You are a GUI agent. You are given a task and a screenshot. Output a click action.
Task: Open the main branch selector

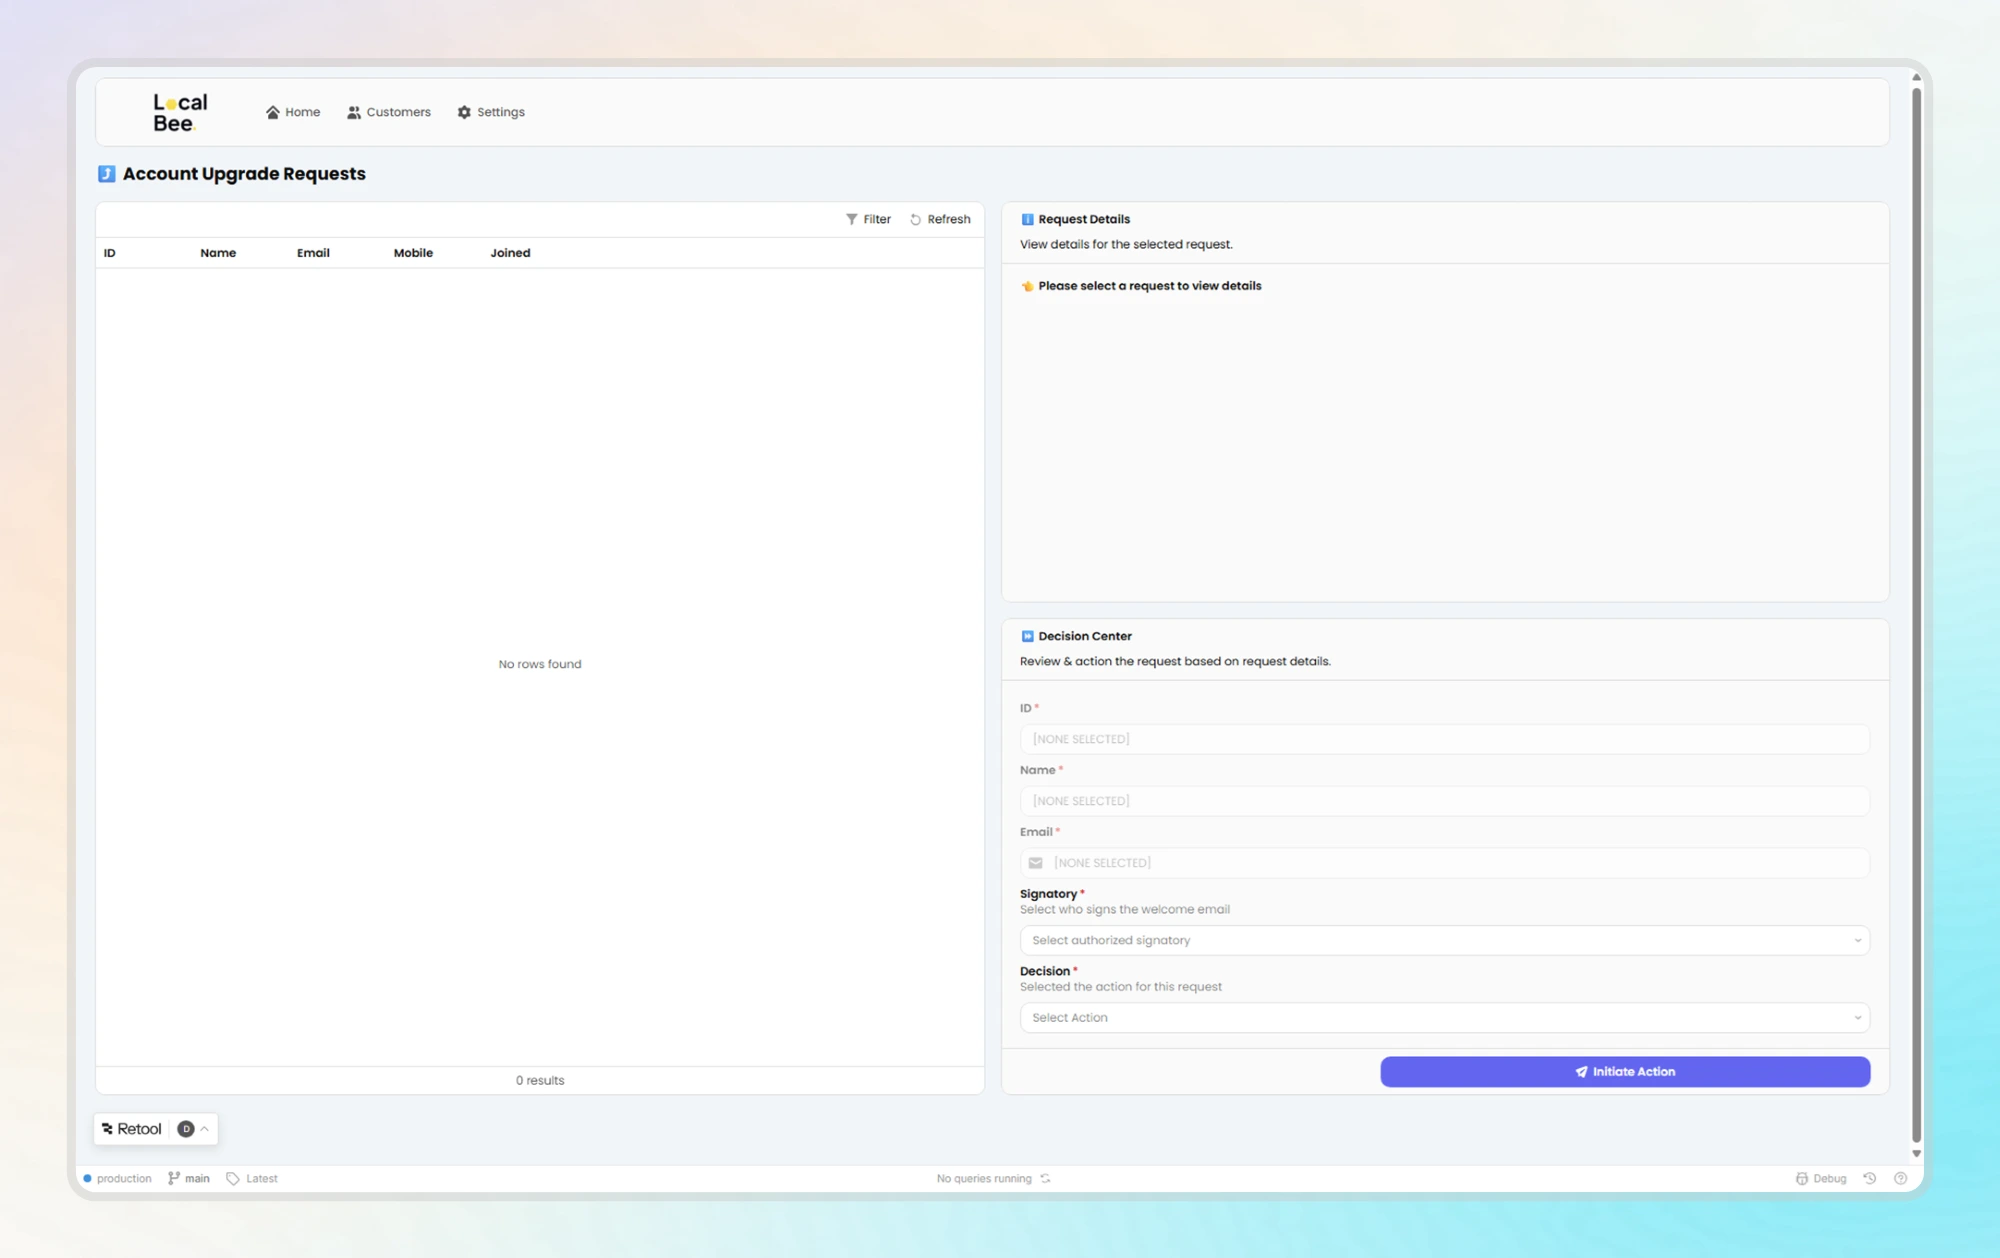pos(189,1179)
